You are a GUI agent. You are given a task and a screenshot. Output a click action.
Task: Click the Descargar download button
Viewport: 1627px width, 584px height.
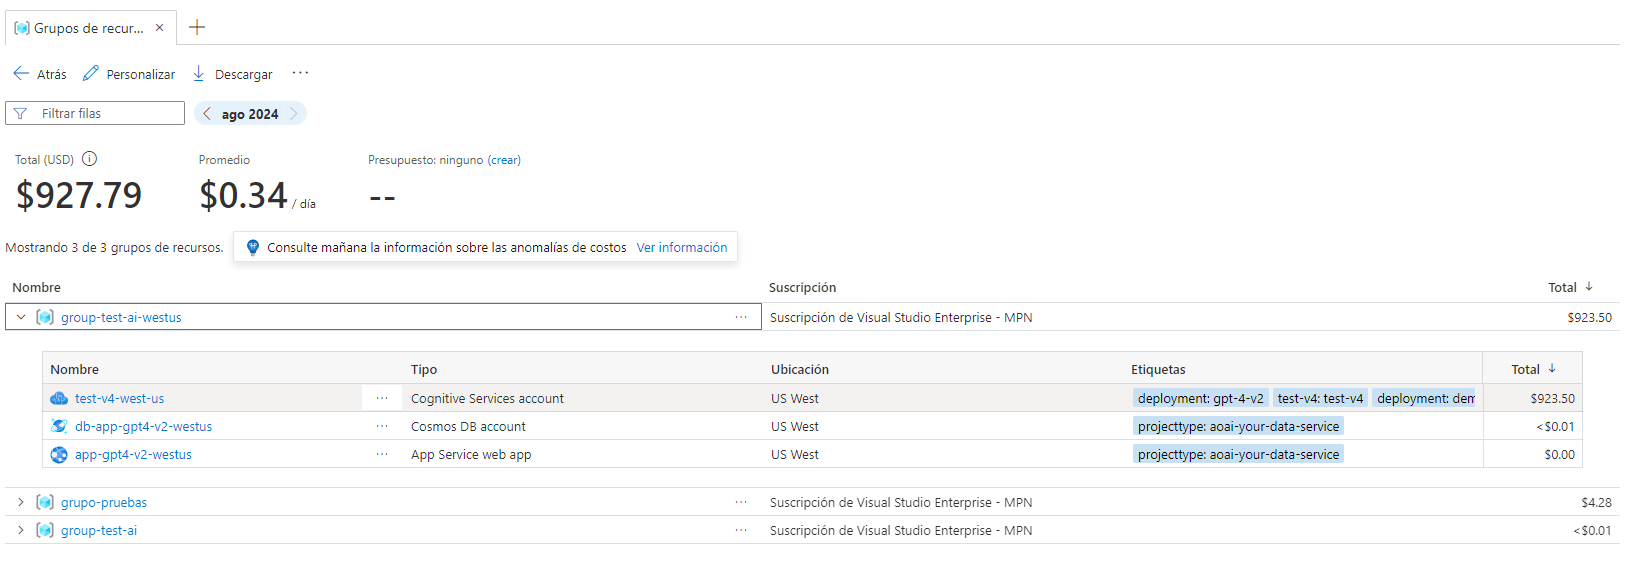(232, 74)
